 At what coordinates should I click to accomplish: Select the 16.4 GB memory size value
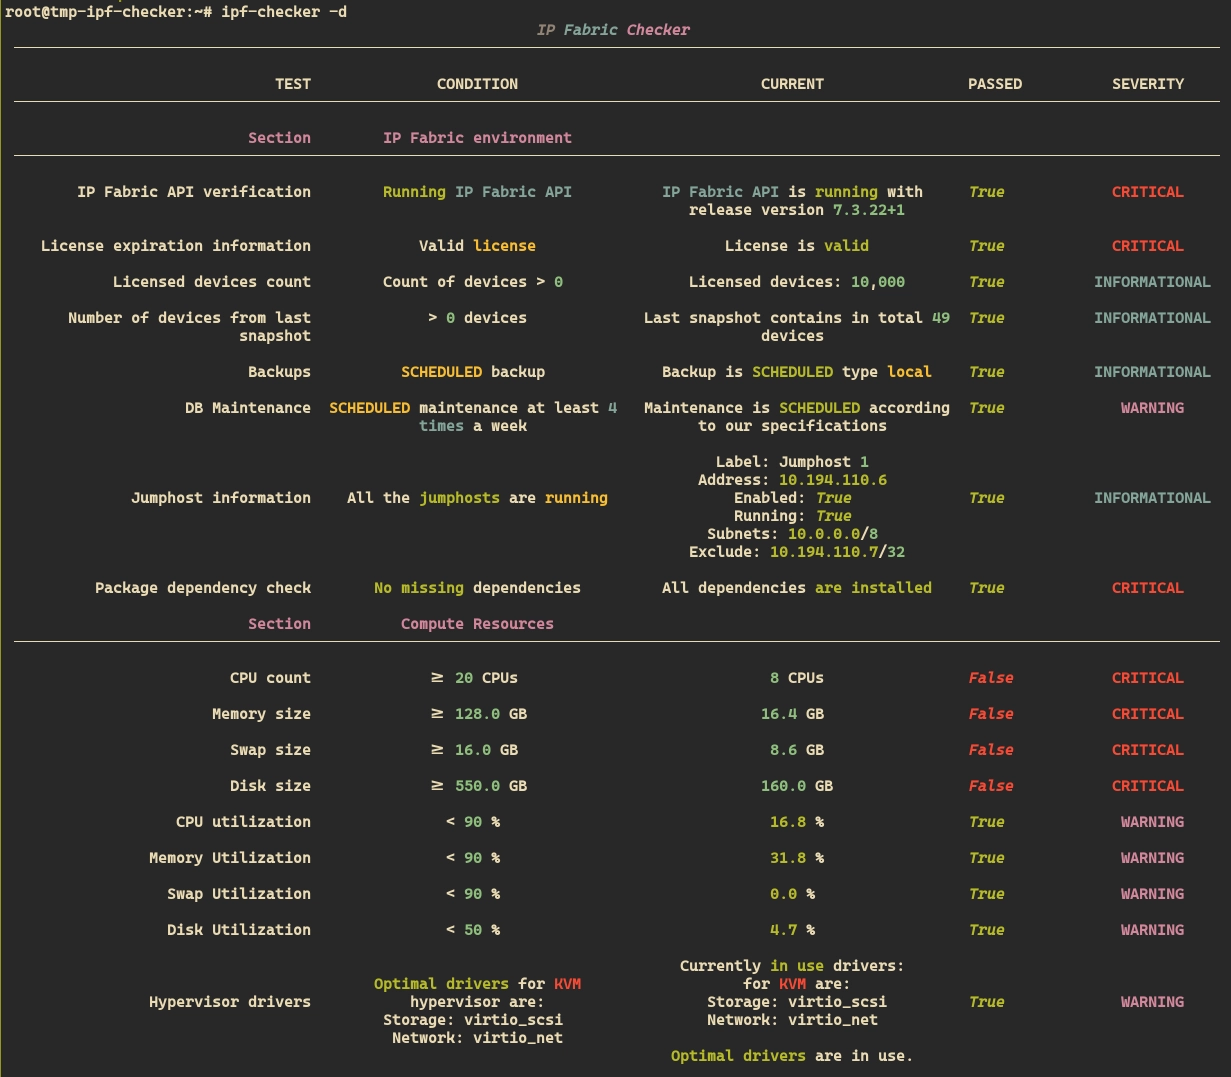point(792,714)
